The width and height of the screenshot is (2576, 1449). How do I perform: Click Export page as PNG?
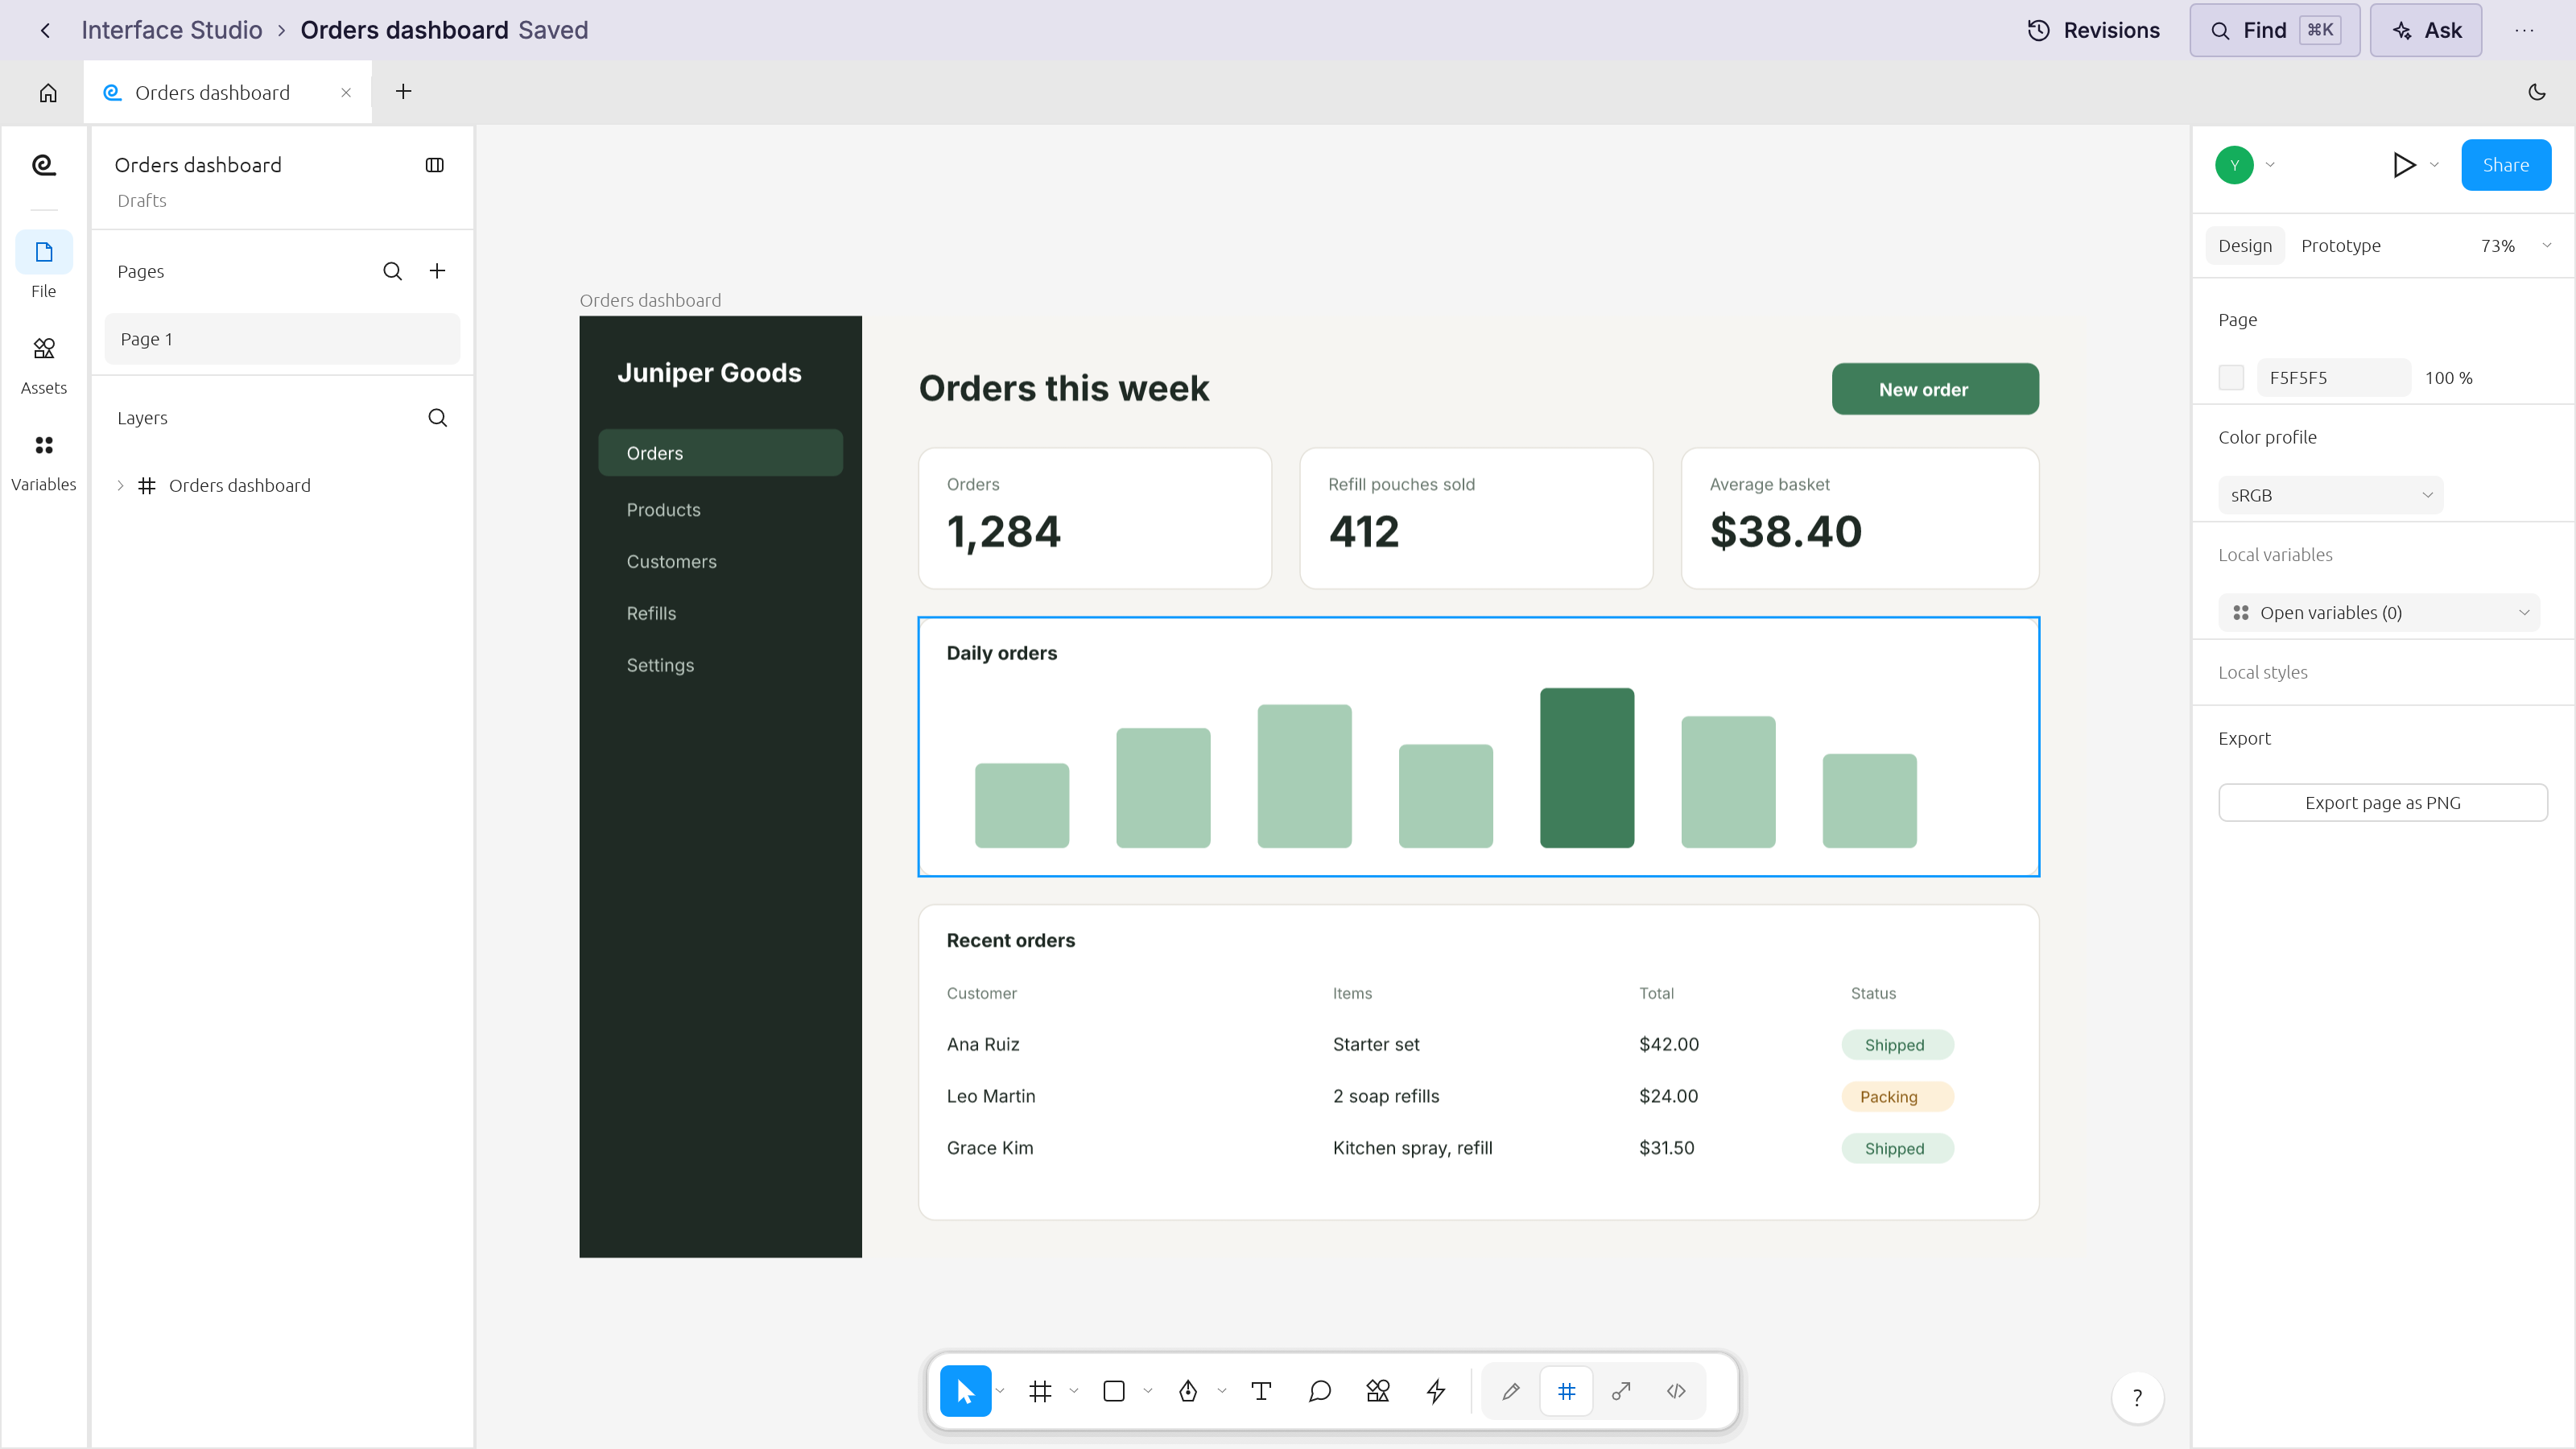click(2382, 802)
